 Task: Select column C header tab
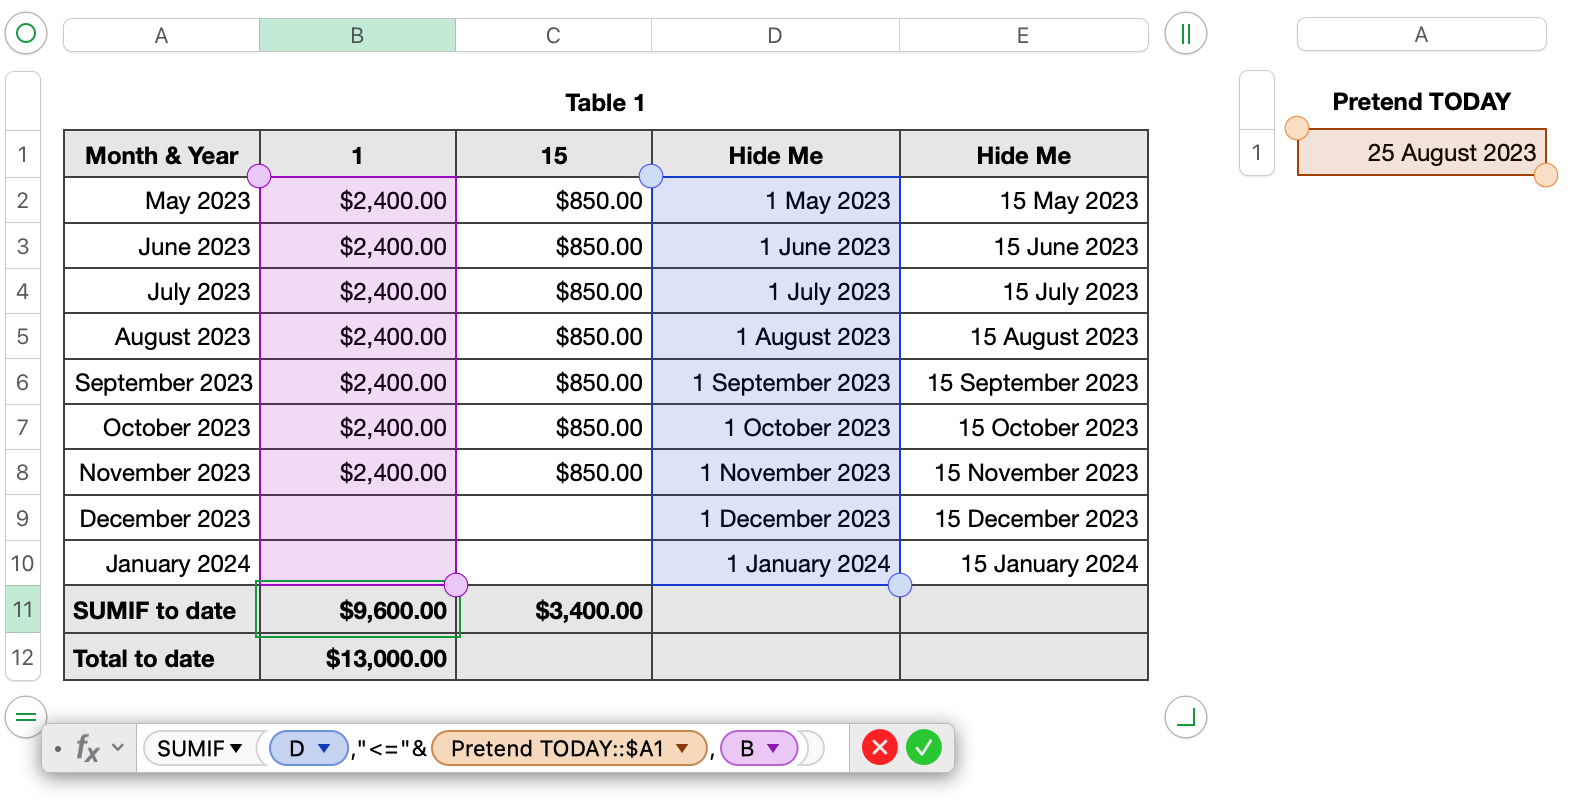point(553,36)
